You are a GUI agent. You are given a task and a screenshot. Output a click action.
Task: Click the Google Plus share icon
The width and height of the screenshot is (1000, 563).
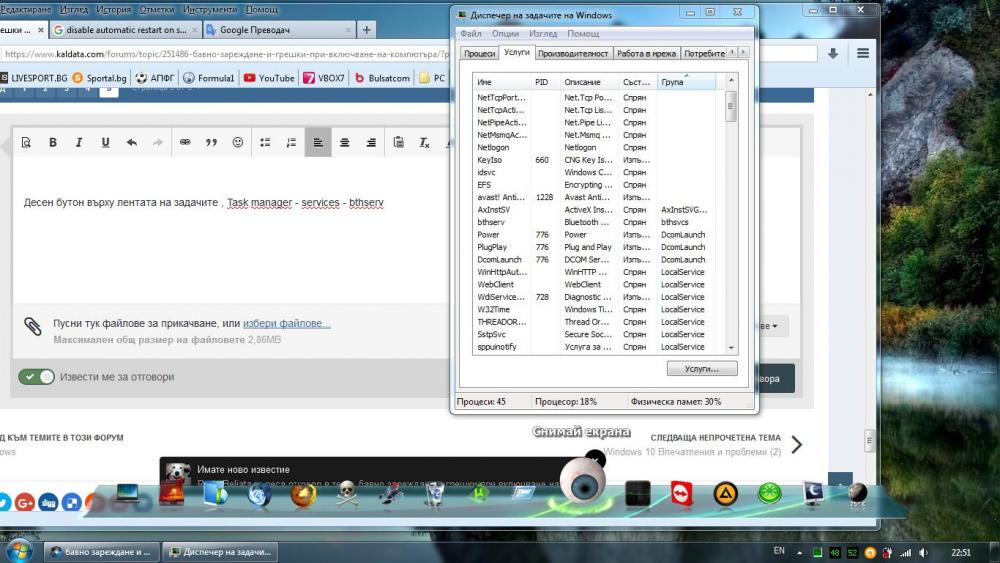point(25,502)
